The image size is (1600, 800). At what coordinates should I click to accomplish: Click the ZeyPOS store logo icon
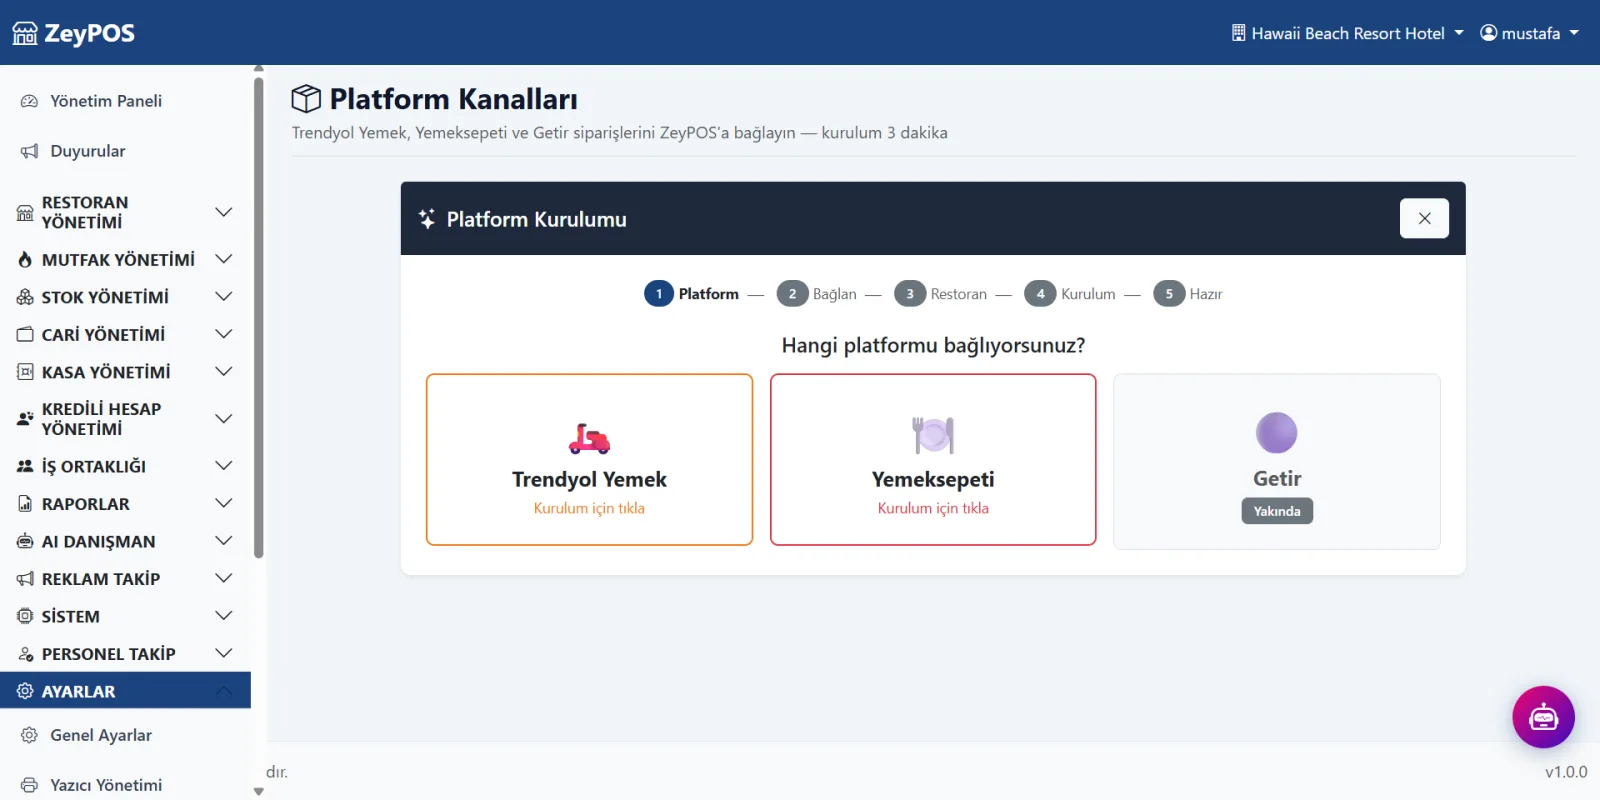coord(25,33)
